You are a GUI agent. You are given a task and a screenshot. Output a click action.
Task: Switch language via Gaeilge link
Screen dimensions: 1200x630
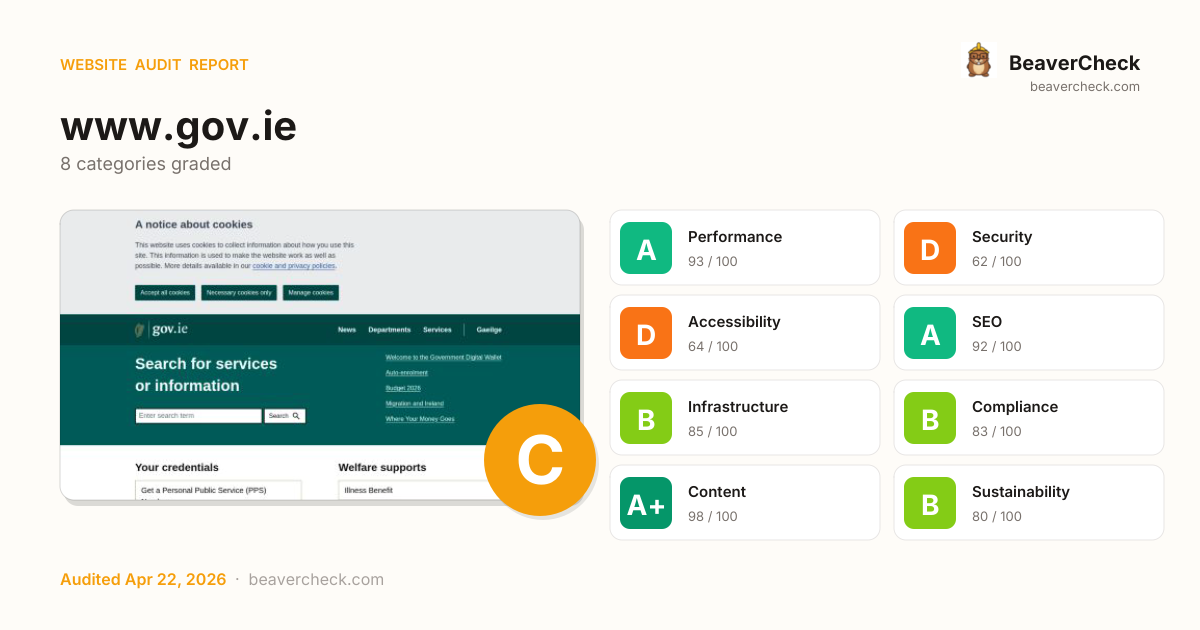[x=489, y=330]
